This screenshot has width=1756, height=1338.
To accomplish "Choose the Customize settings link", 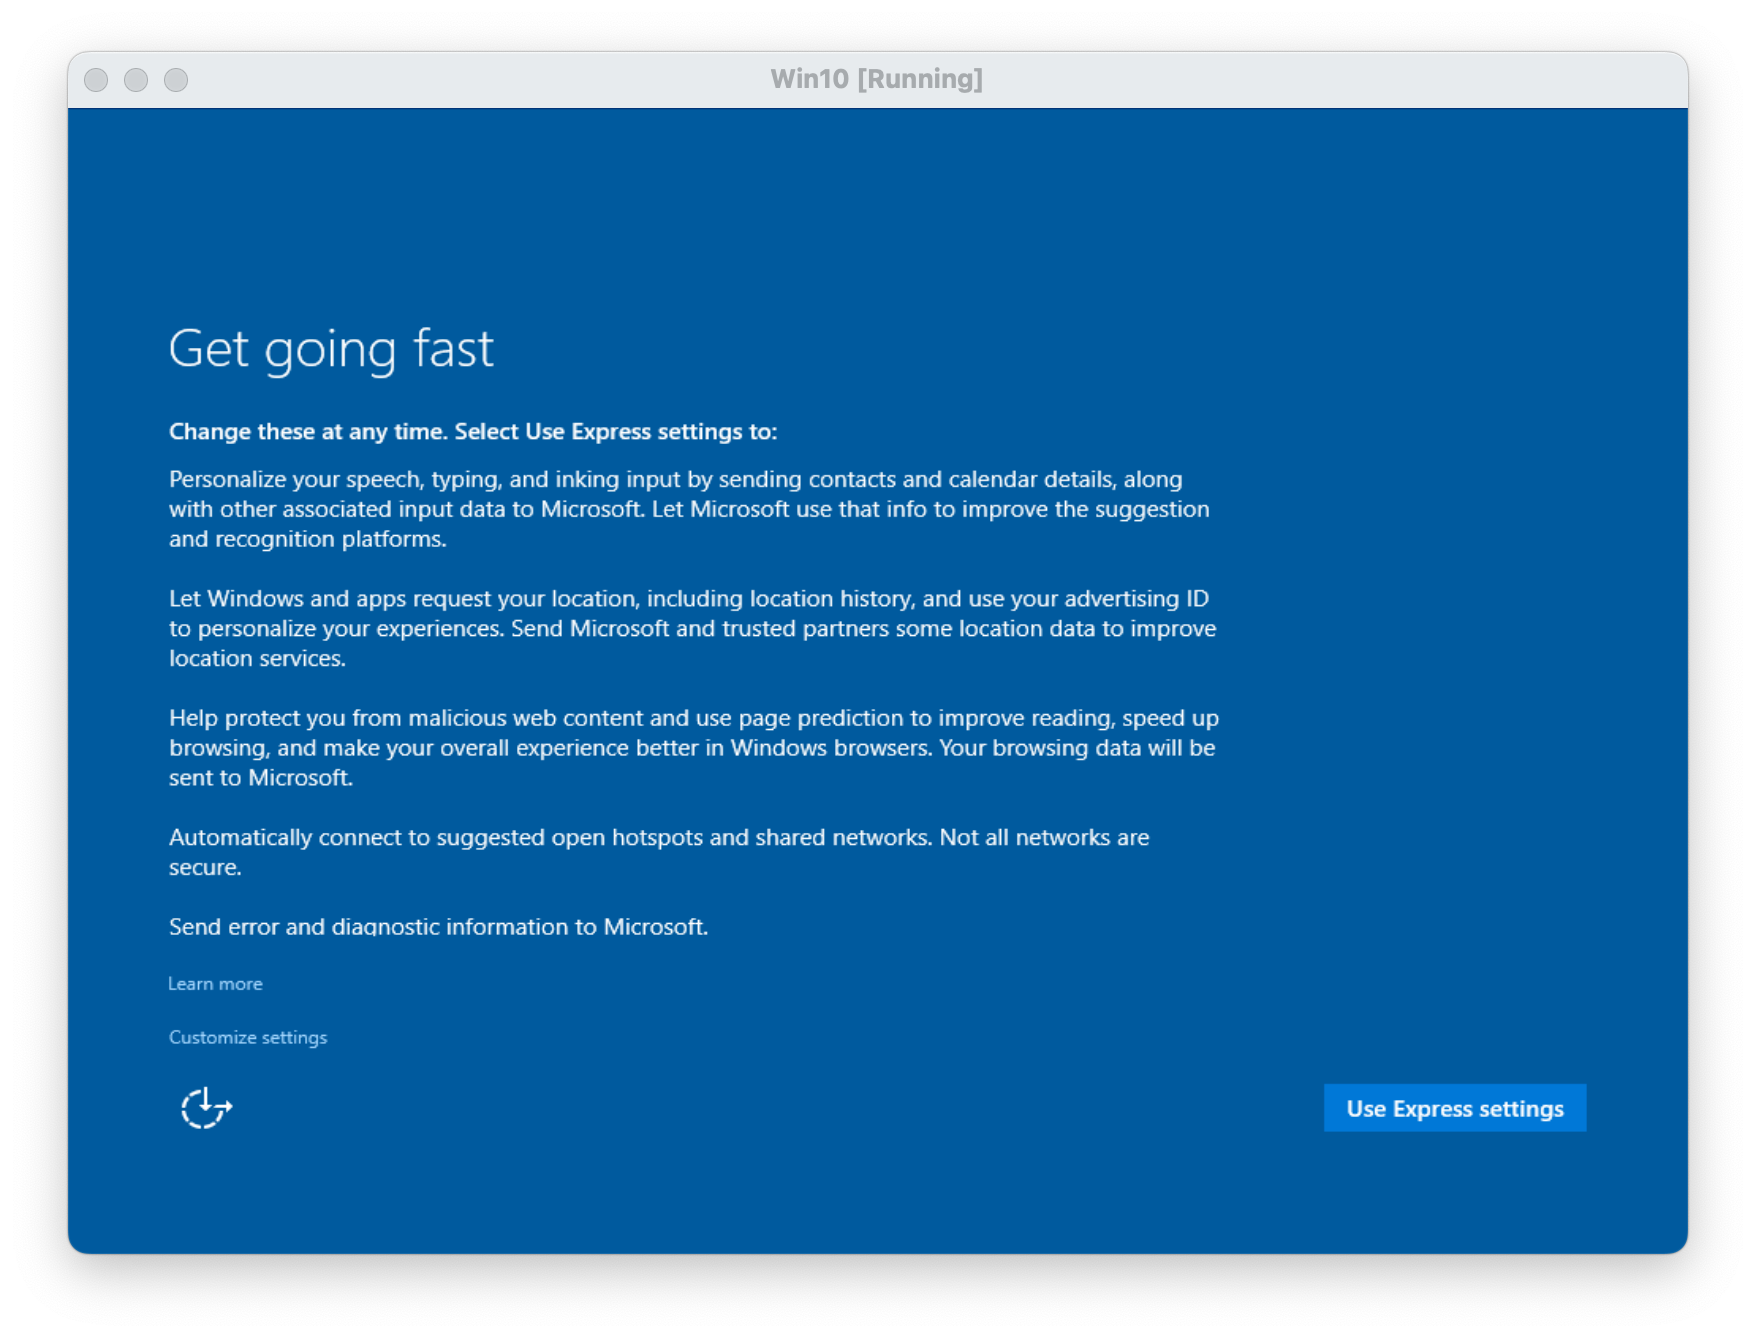I will click(x=248, y=1037).
